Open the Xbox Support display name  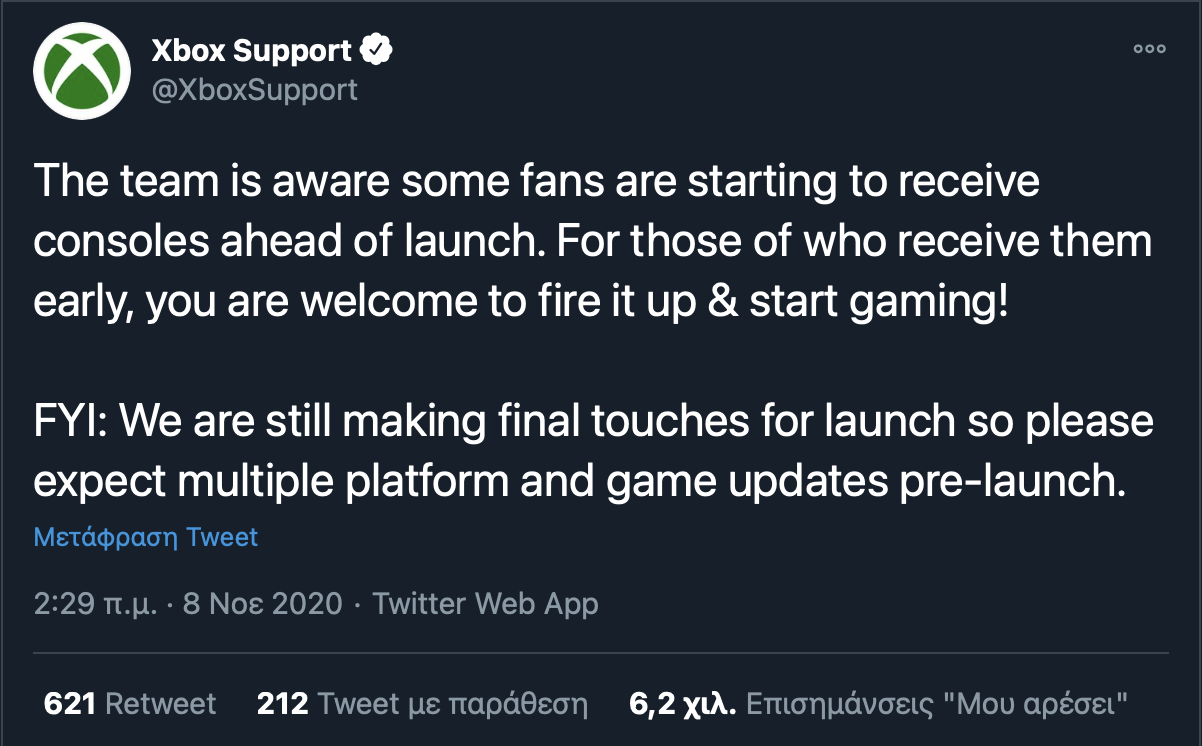tap(252, 50)
